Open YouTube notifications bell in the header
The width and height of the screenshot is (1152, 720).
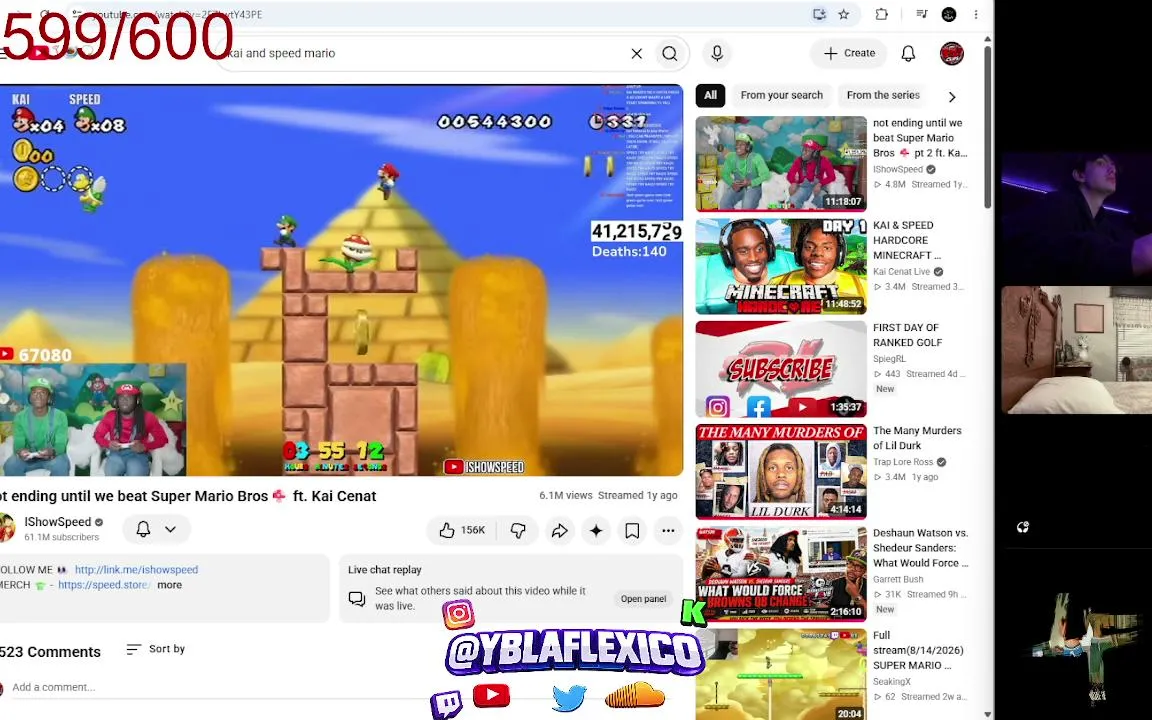[908, 53]
